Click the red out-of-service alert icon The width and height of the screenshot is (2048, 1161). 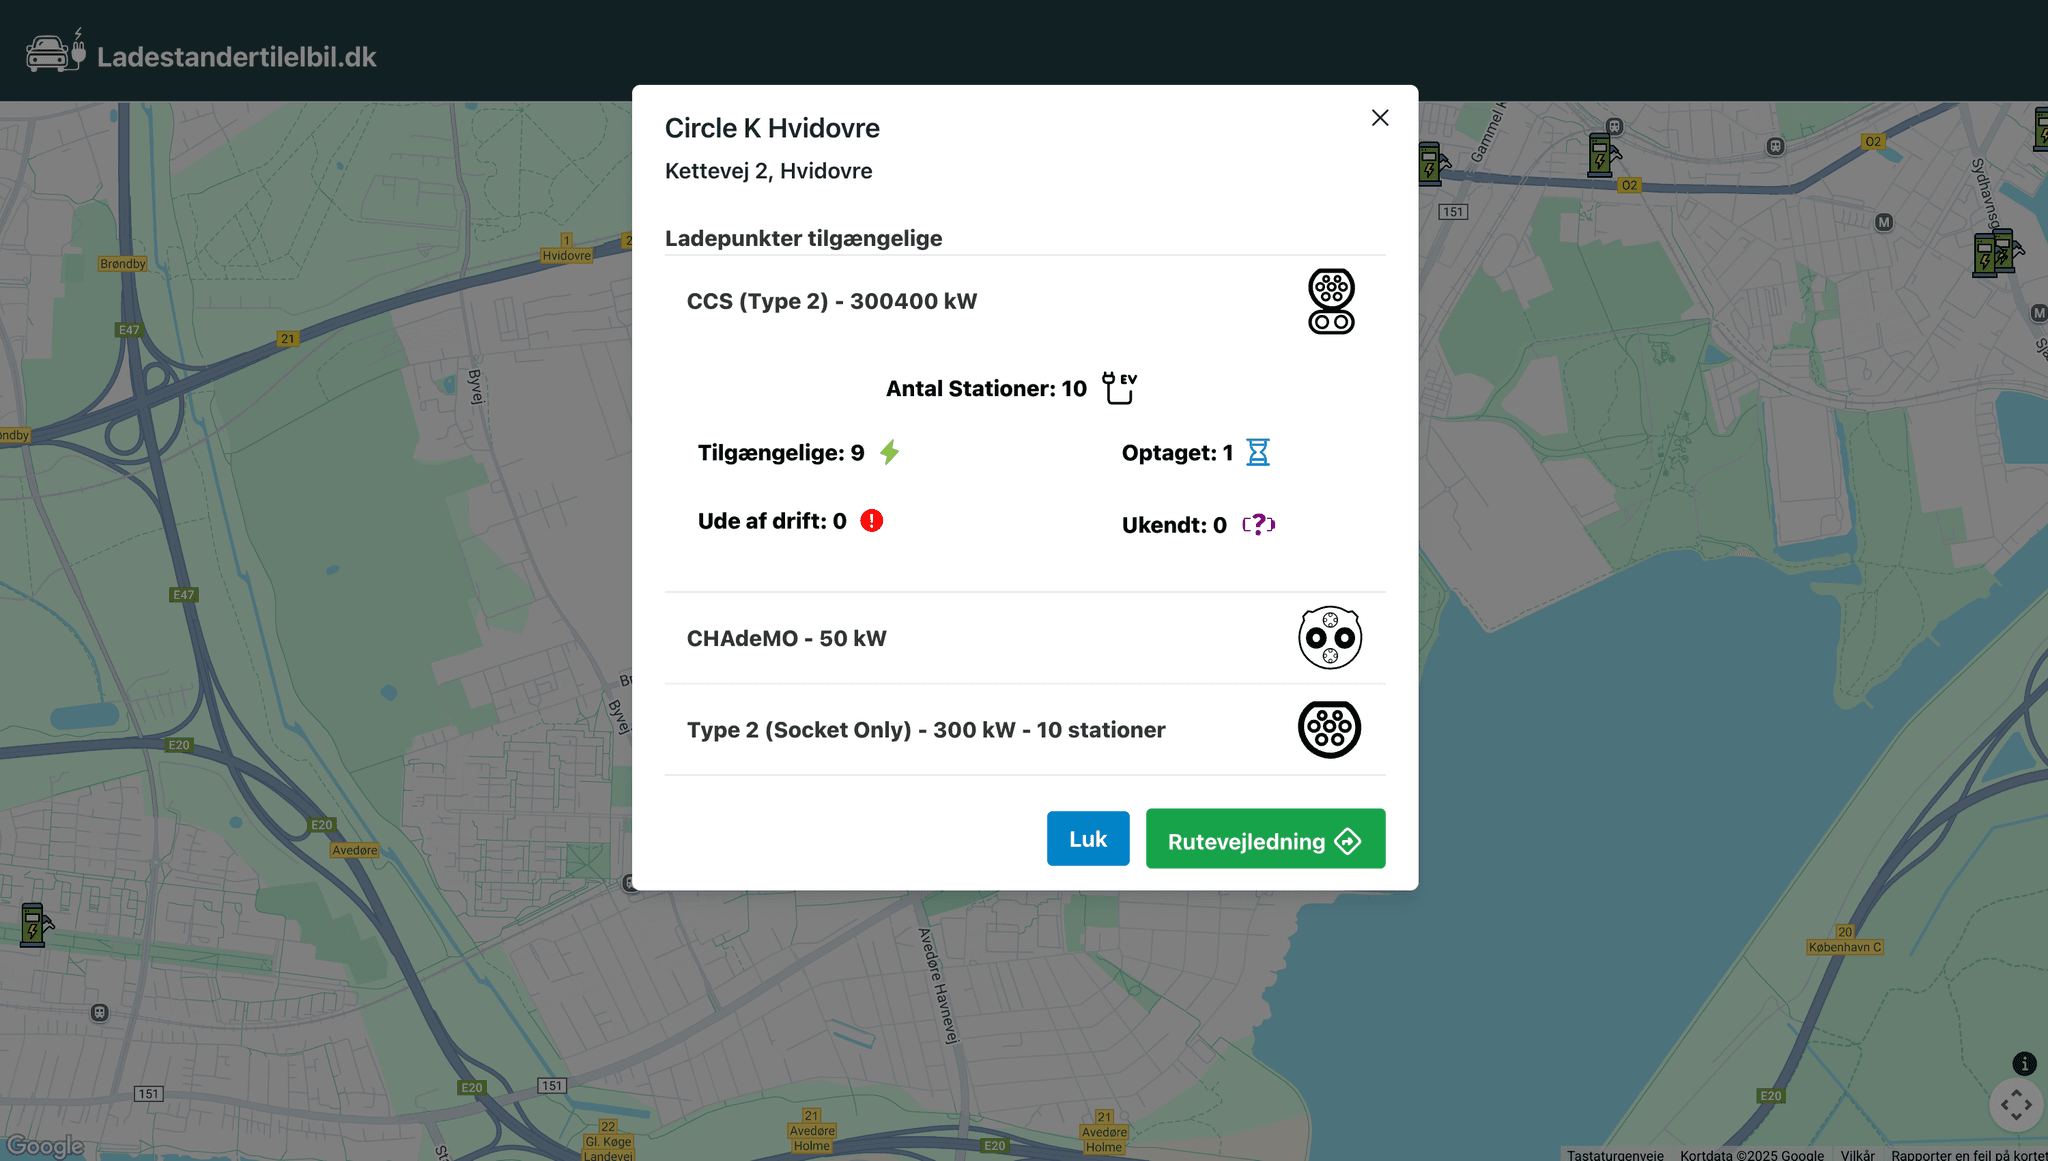(x=872, y=521)
